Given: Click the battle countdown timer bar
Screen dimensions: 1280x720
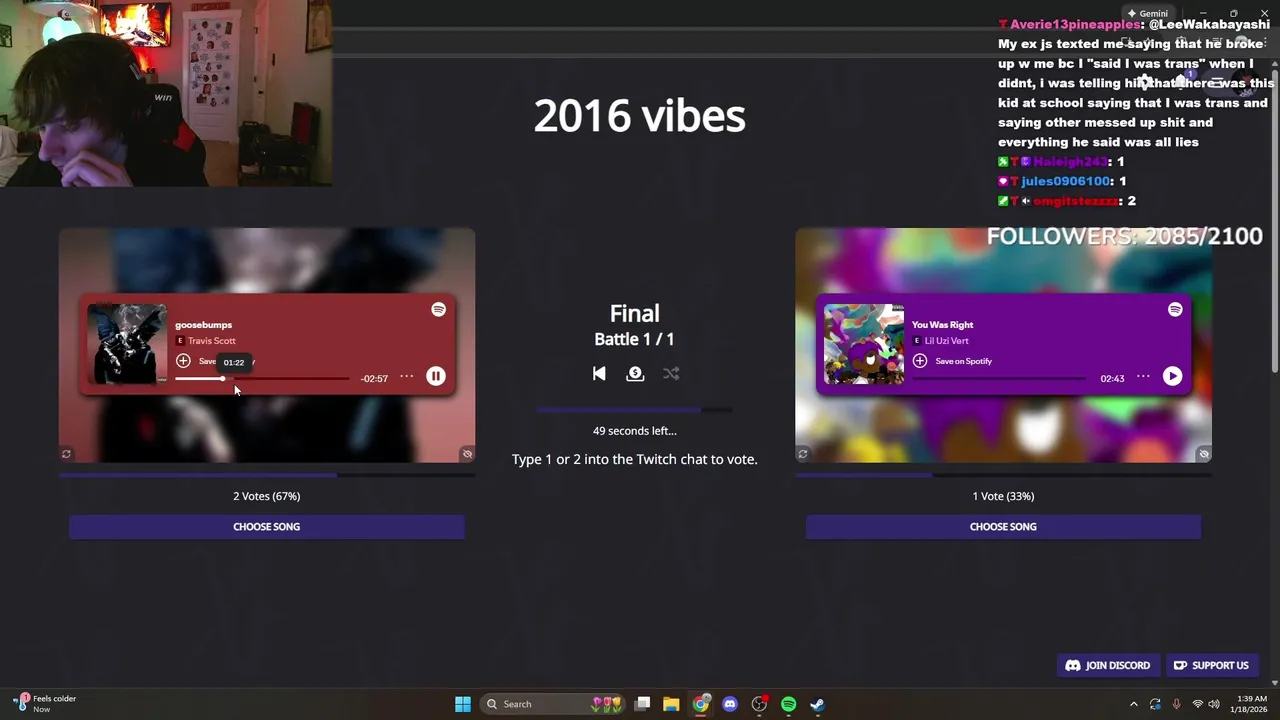Looking at the screenshot, I should [x=634, y=410].
